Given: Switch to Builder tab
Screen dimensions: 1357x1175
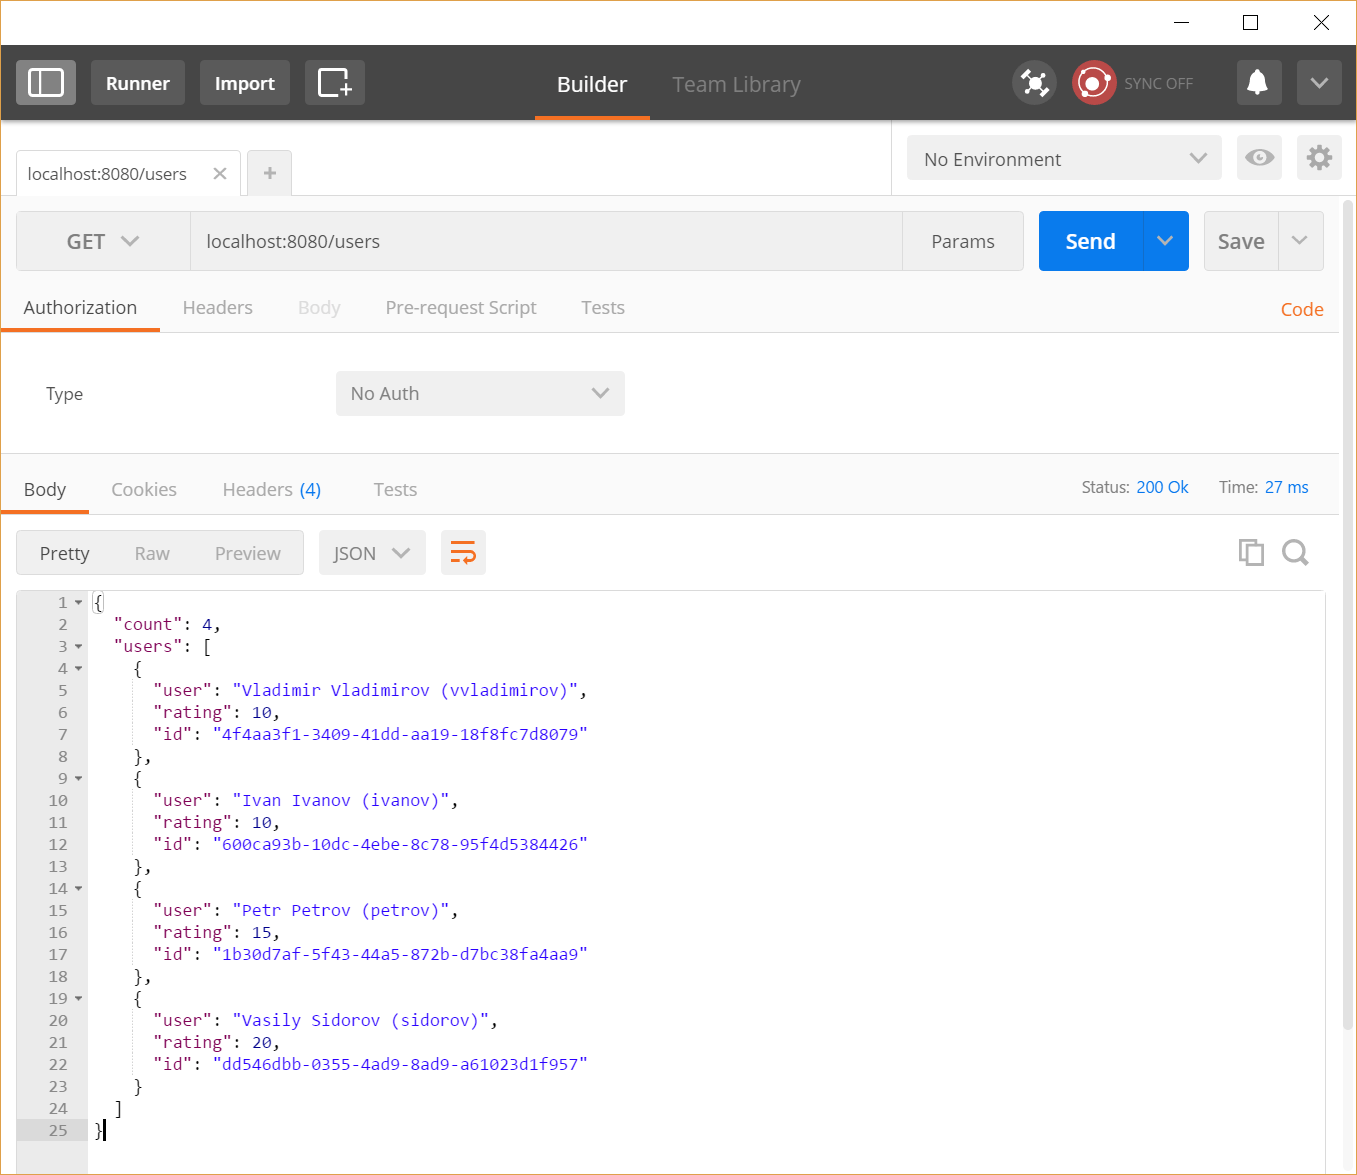Looking at the screenshot, I should pos(592,84).
